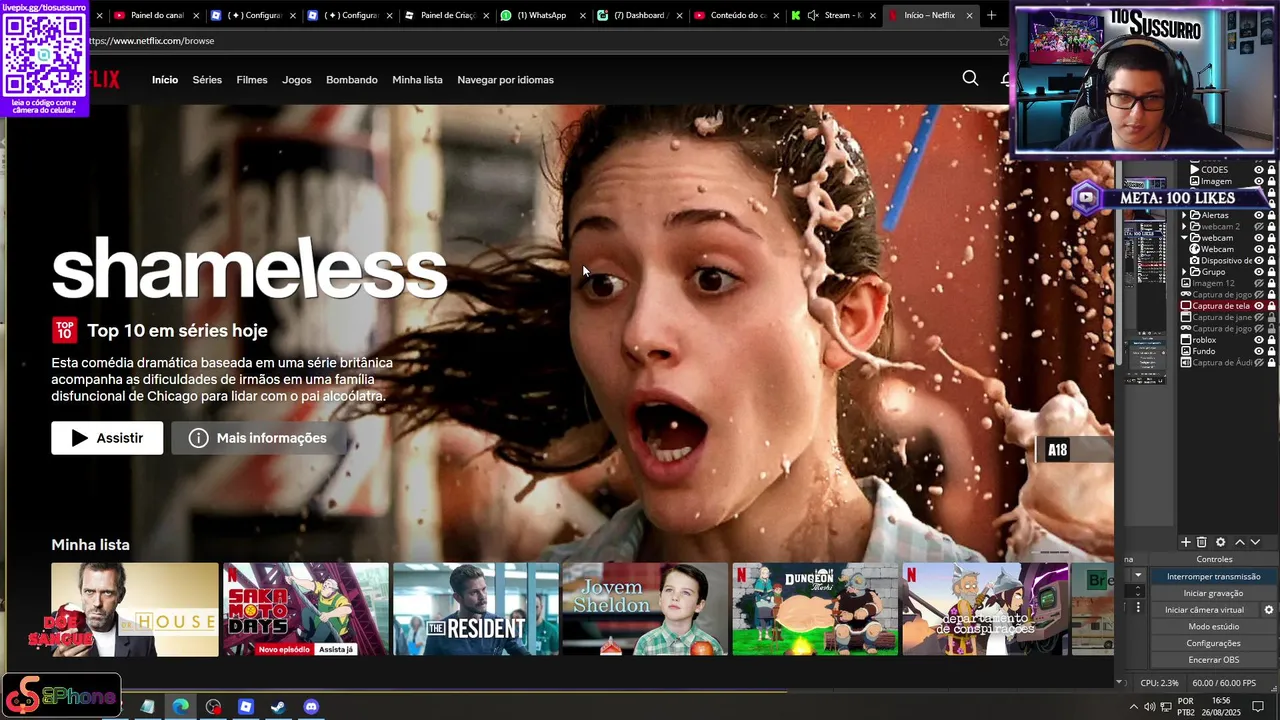1280x720 pixels.
Task: Open Microsoft Edge from the taskbar
Action: pyautogui.click(x=180, y=707)
